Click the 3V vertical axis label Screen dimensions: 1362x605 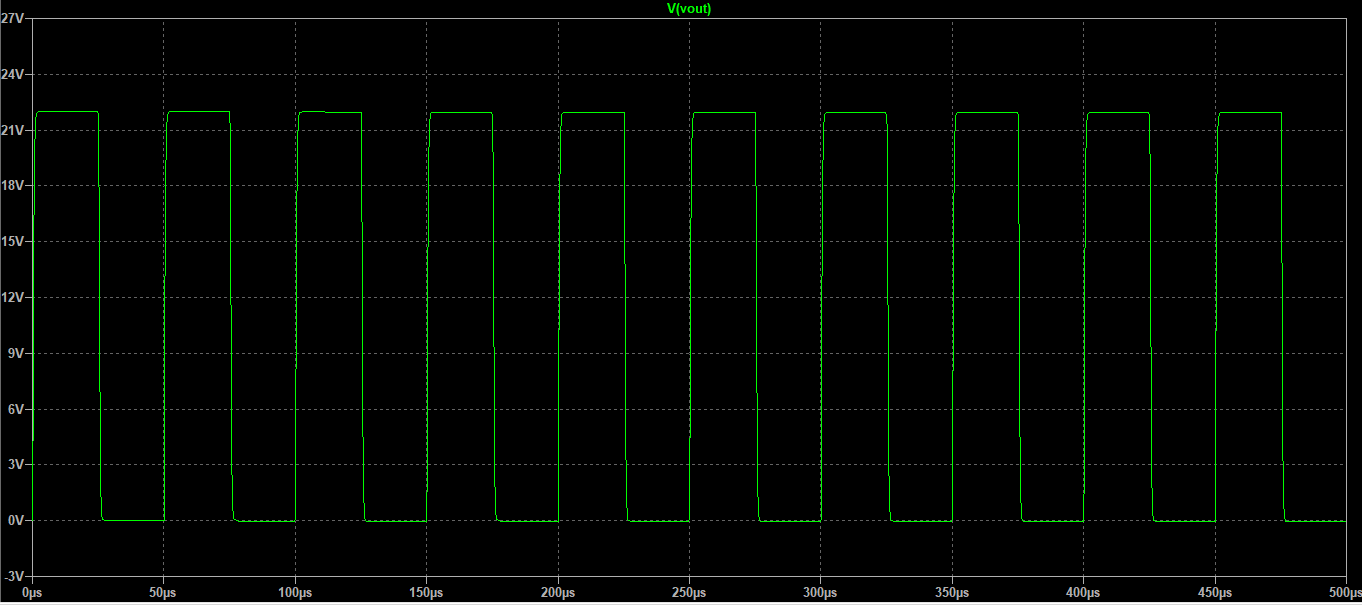click(16, 465)
